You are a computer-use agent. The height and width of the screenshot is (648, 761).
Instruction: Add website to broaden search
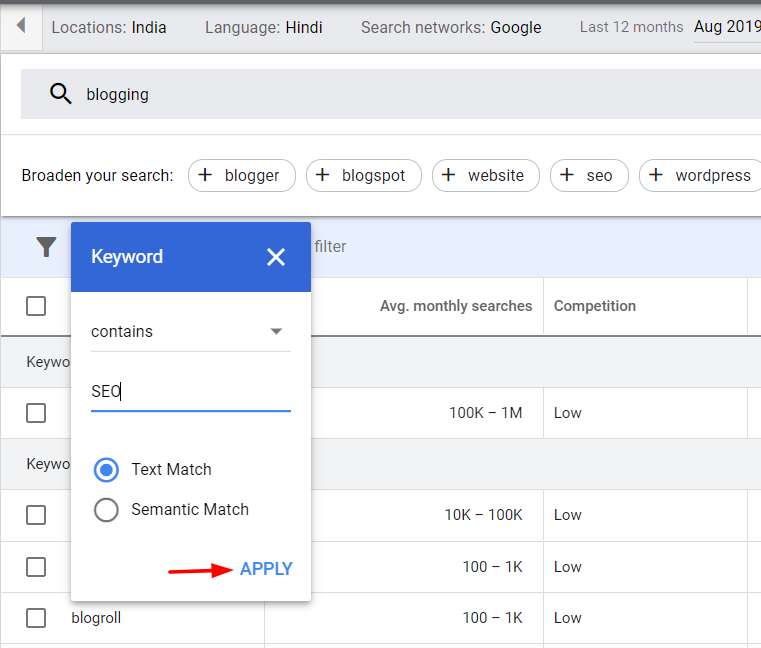coord(486,175)
